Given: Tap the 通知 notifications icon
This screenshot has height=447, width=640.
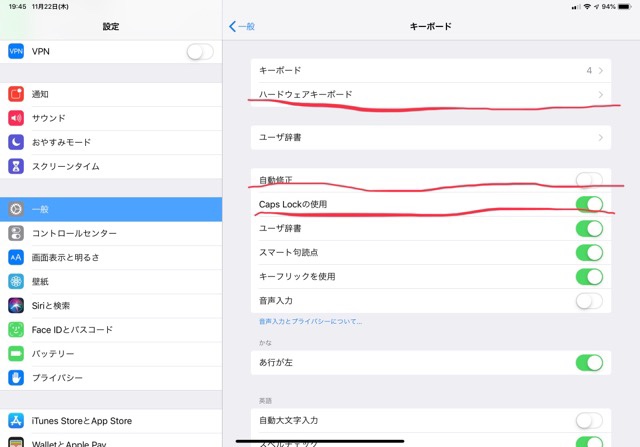Looking at the screenshot, I should click(16, 94).
